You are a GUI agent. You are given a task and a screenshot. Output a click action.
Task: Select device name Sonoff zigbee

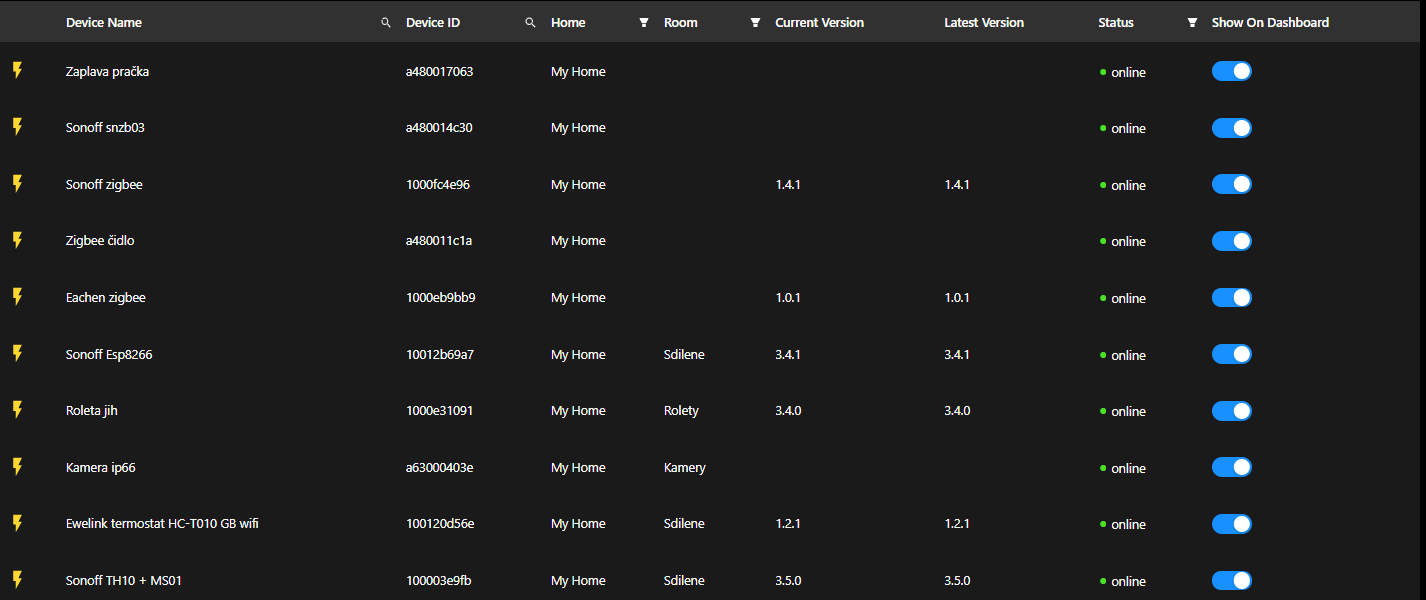pyautogui.click(x=104, y=185)
